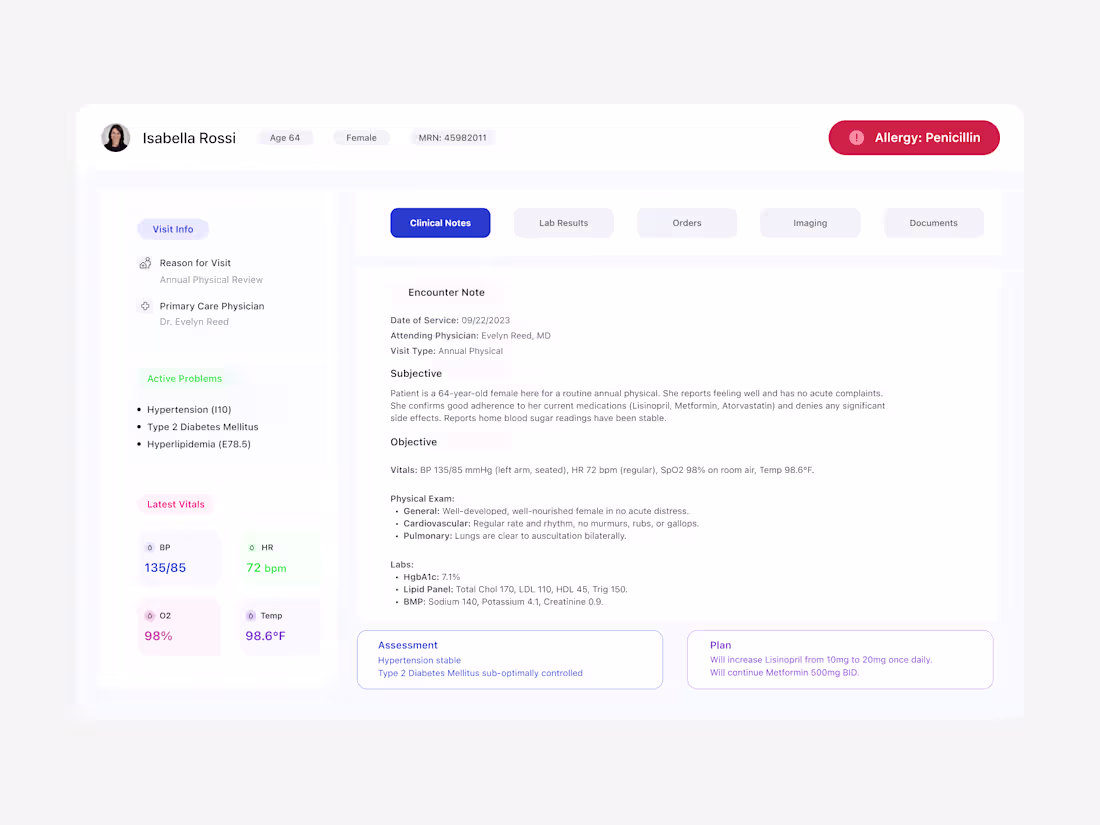Viewport: 1100px width, 825px height.
Task: Open the Imaging tab
Action: pyautogui.click(x=810, y=222)
